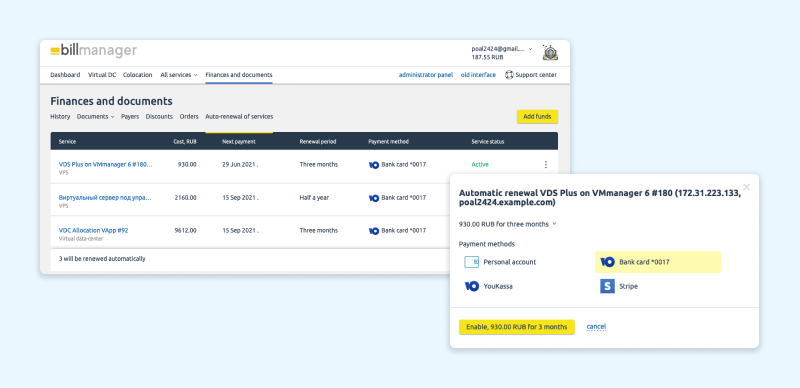
Task: Open the History subtab
Action: [x=60, y=116]
